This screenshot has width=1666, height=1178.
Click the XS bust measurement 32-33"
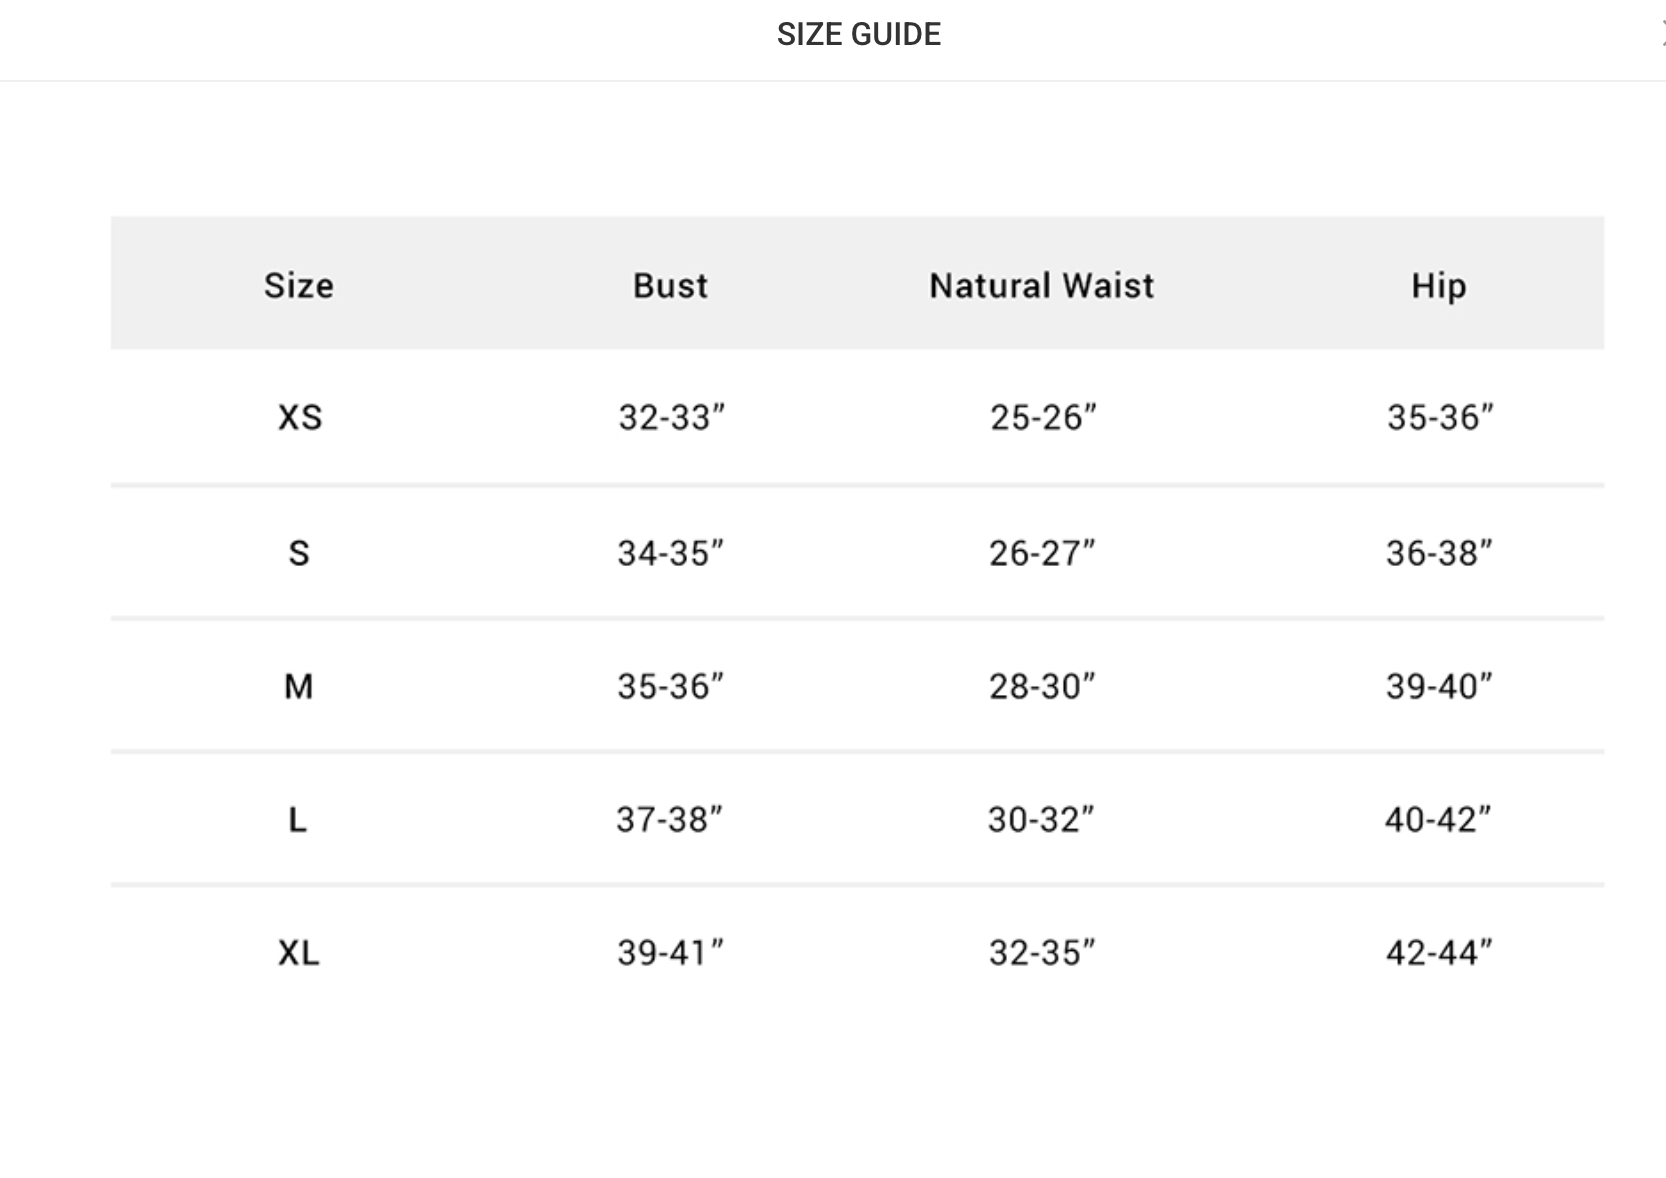point(670,417)
